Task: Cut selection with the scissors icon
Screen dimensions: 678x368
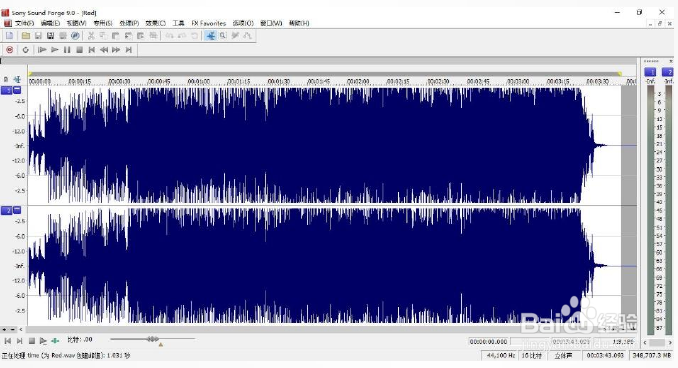Action: tap(91, 36)
